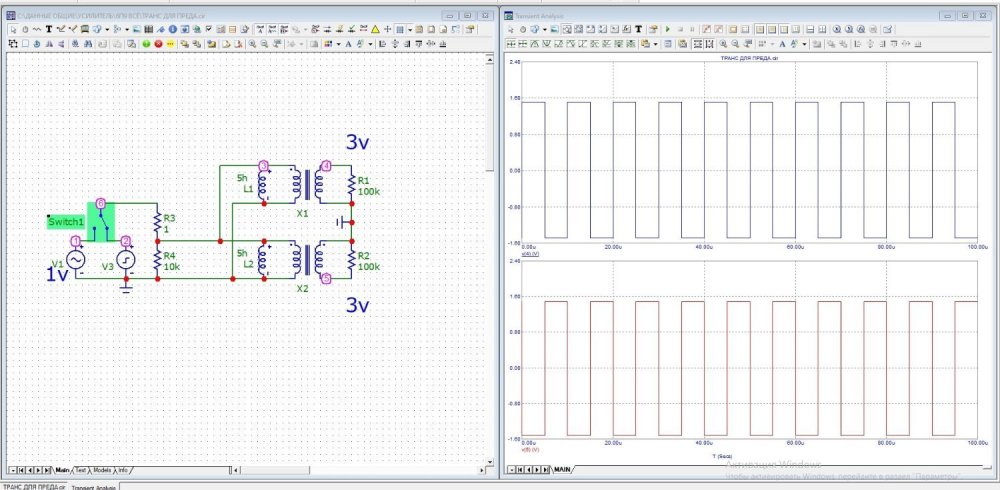Click the blue Info icon in schematic toolbar
1000x490 pixels.
[172, 30]
